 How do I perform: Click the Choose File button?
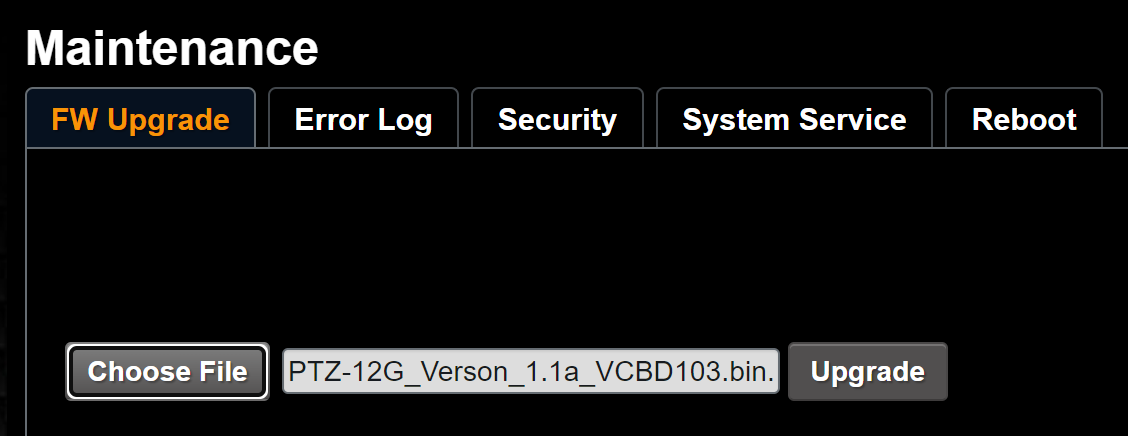pyautogui.click(x=167, y=372)
